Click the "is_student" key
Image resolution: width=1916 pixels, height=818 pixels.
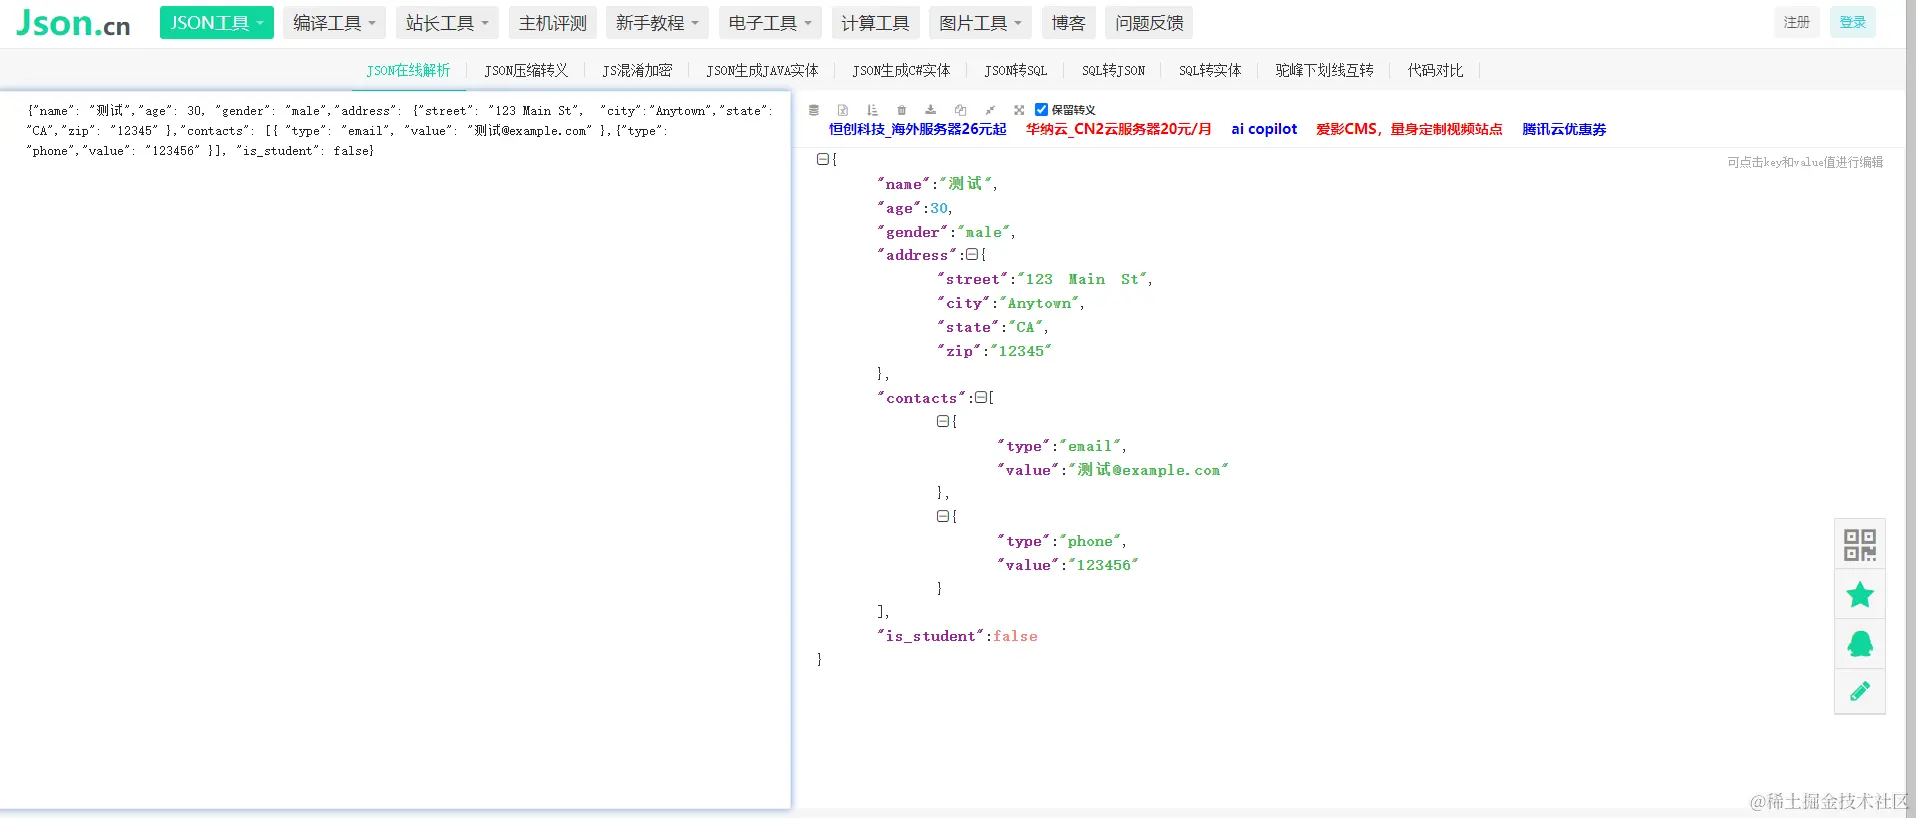[931, 636]
